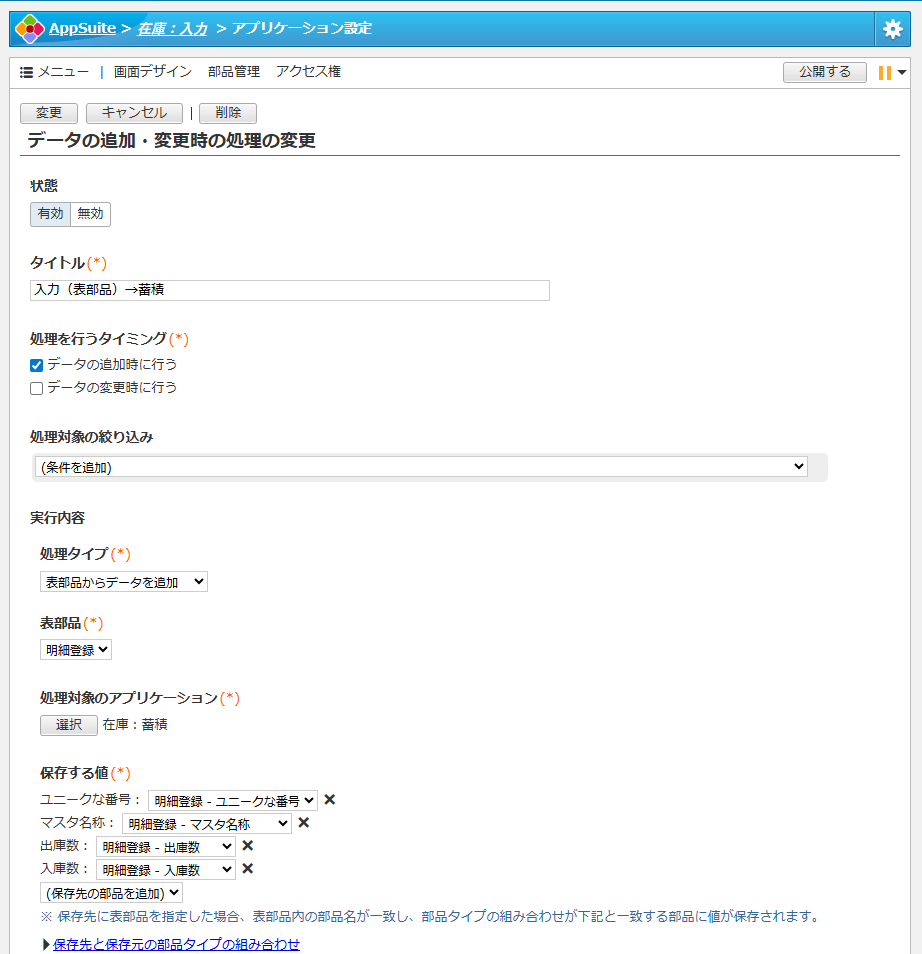Screen dimensions: 922x954
Task: Click the menu list icon
Action: pyautogui.click(x=26, y=72)
